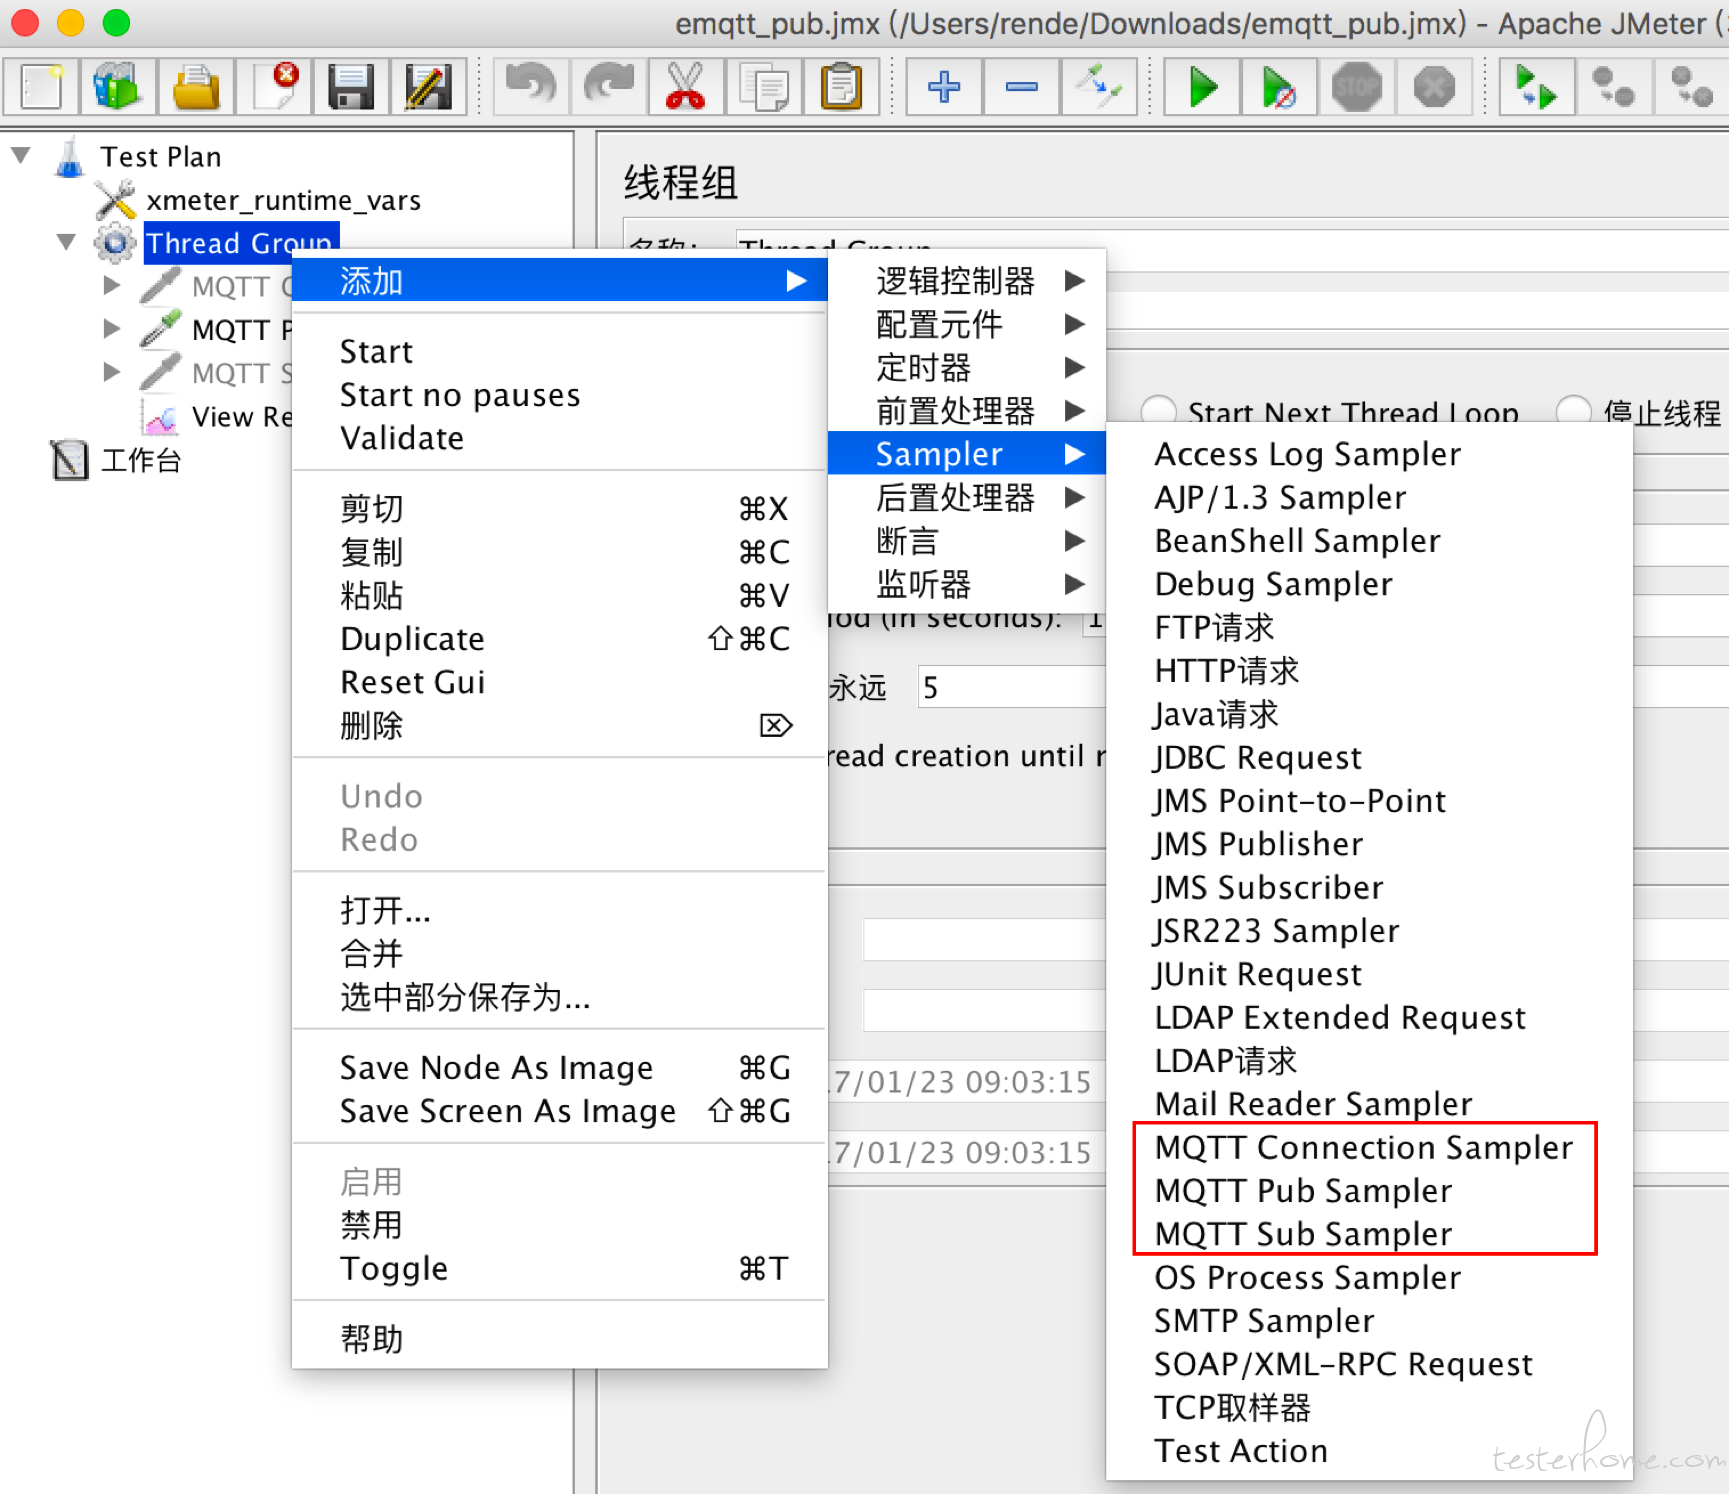Choose 选中部分保存为... in context menu
The width and height of the screenshot is (1729, 1494).
pyautogui.click(x=560, y=997)
